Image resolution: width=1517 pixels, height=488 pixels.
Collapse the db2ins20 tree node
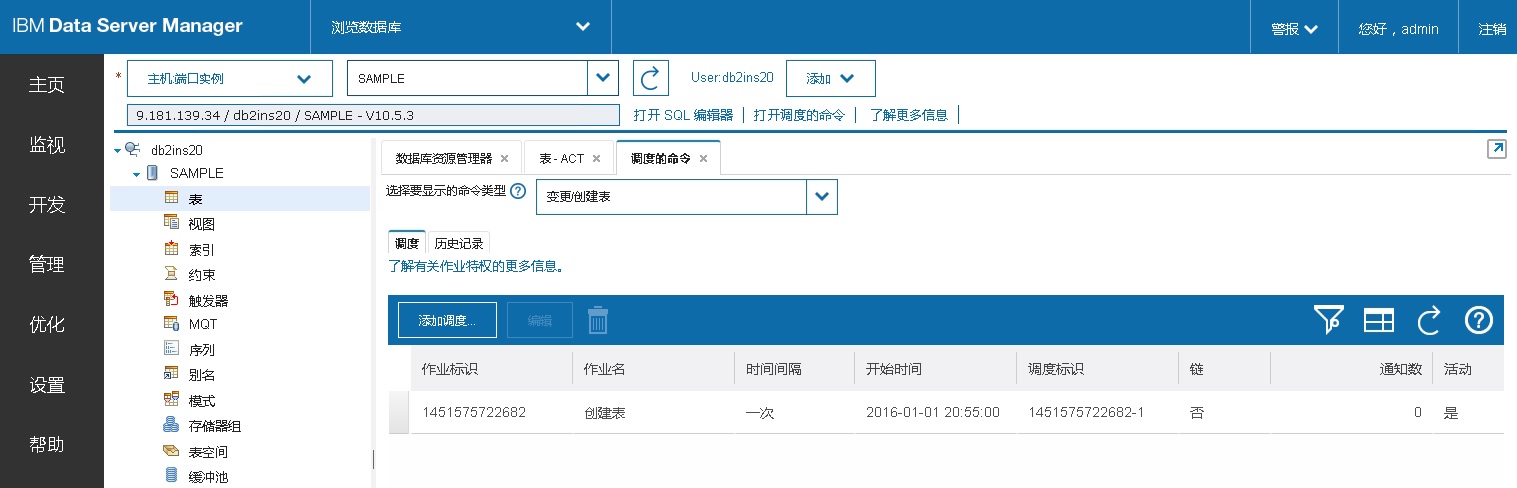(118, 150)
